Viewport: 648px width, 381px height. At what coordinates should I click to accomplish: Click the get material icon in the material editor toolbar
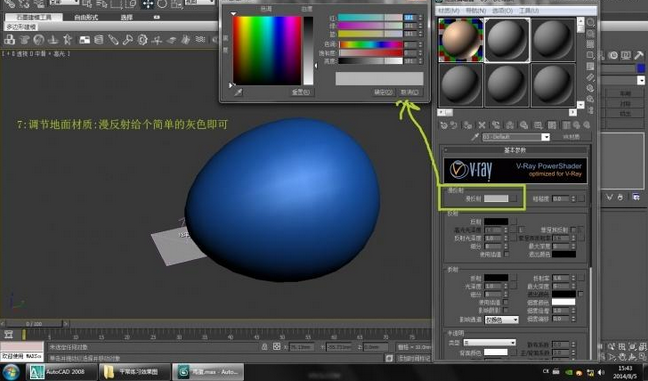pyautogui.click(x=444, y=125)
